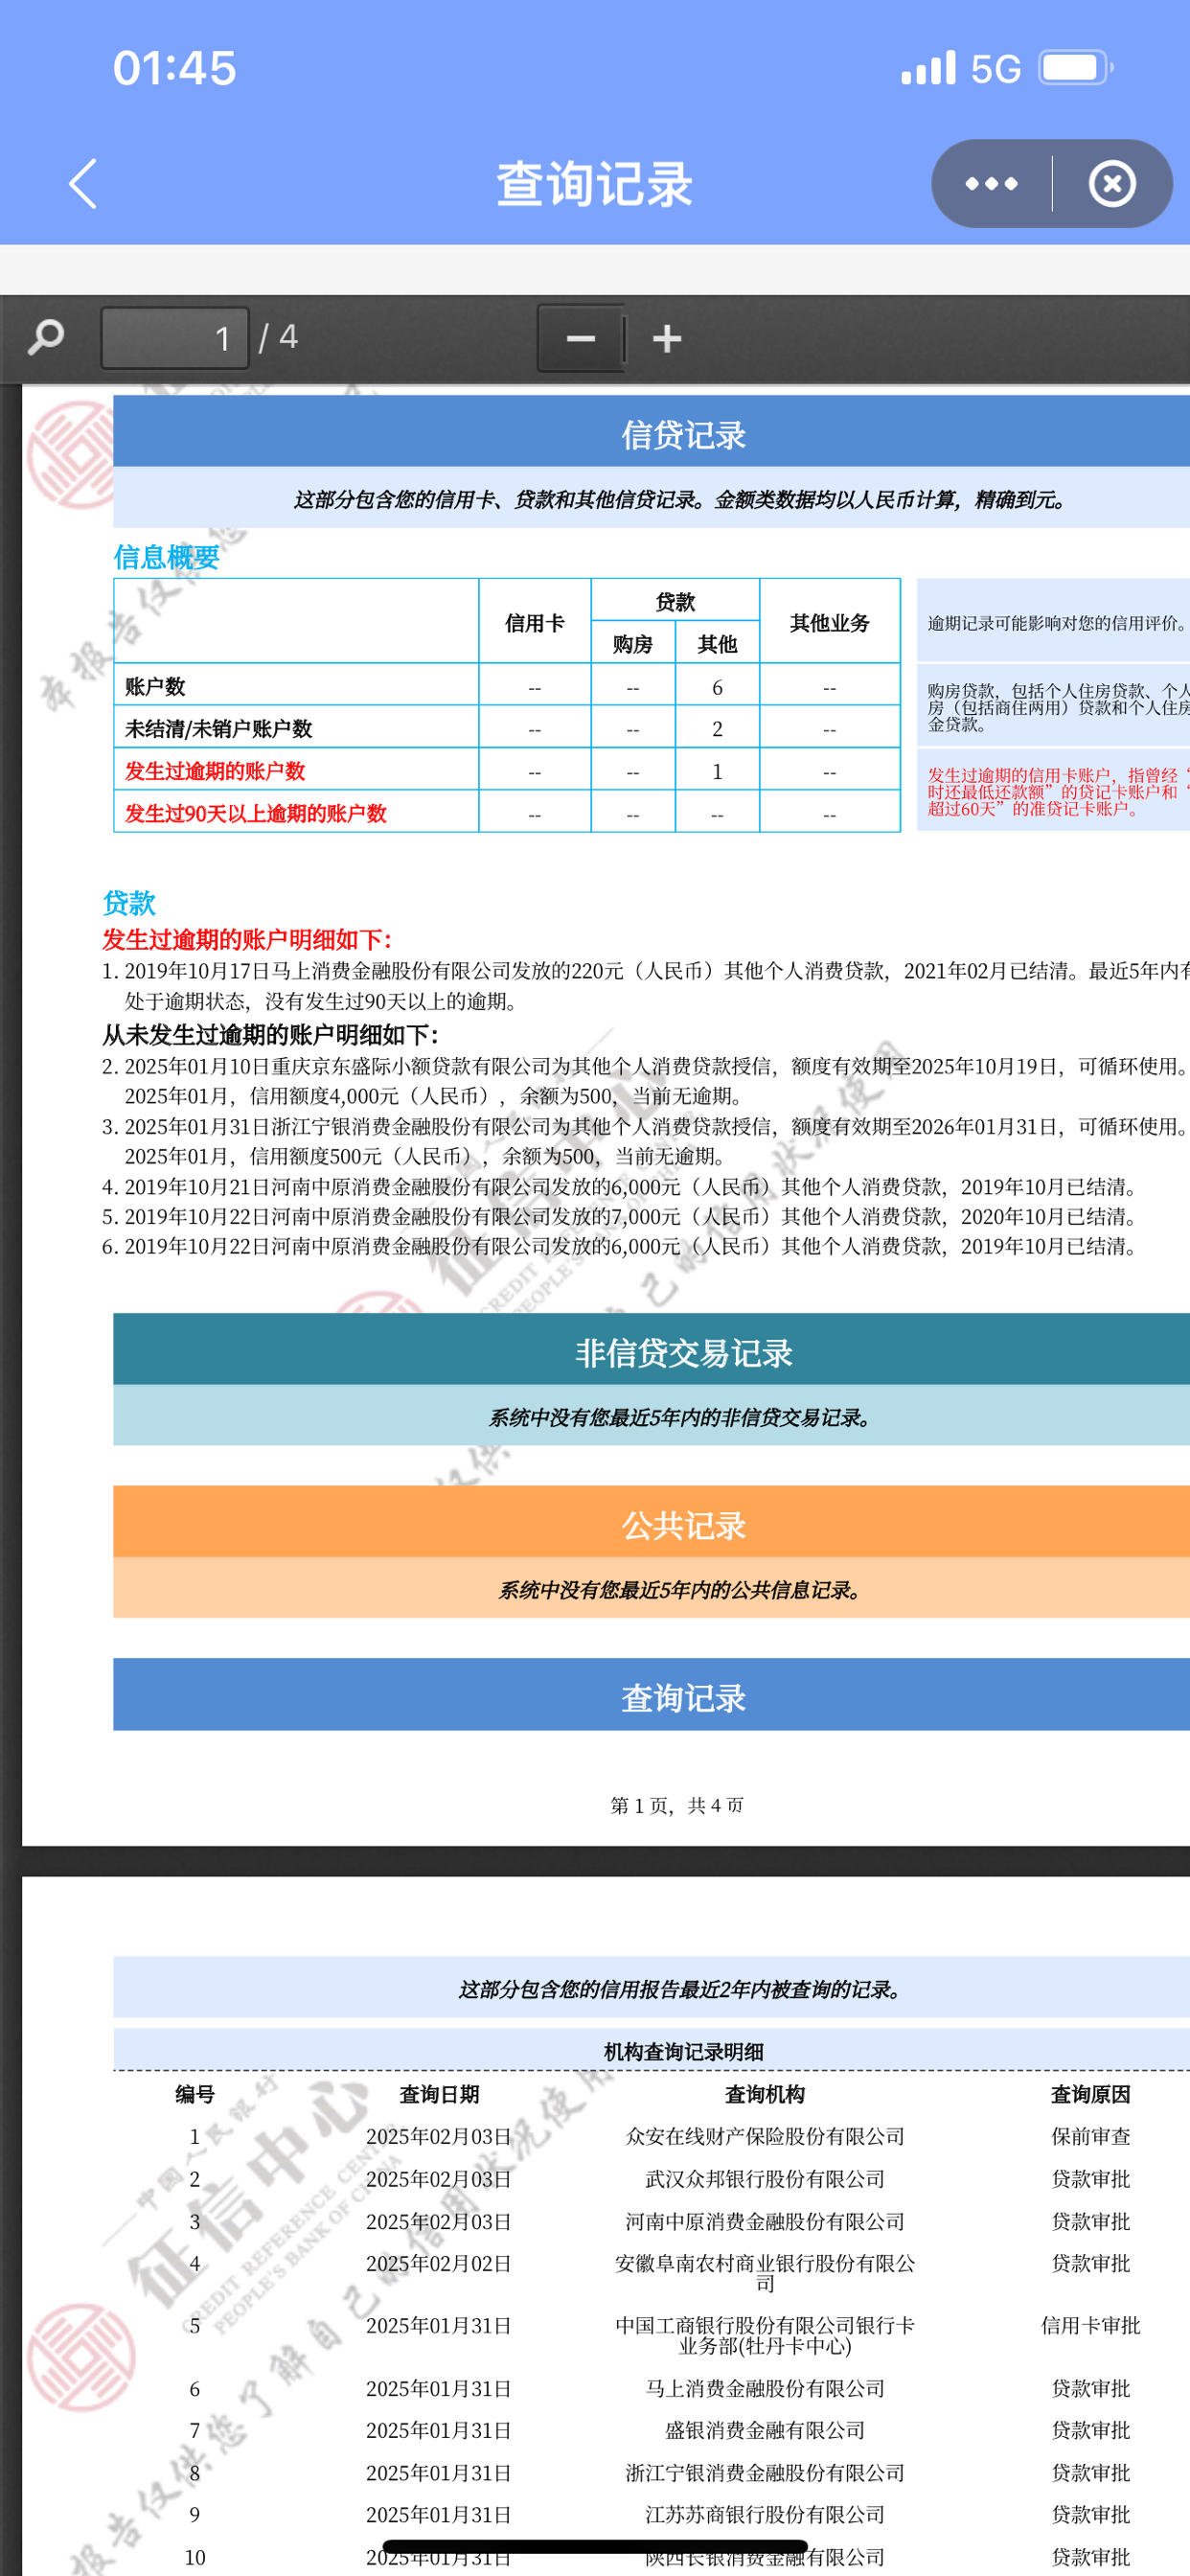The height and width of the screenshot is (2576, 1190).
Task: Select the blue 贷款 section heading
Action: coord(129,903)
